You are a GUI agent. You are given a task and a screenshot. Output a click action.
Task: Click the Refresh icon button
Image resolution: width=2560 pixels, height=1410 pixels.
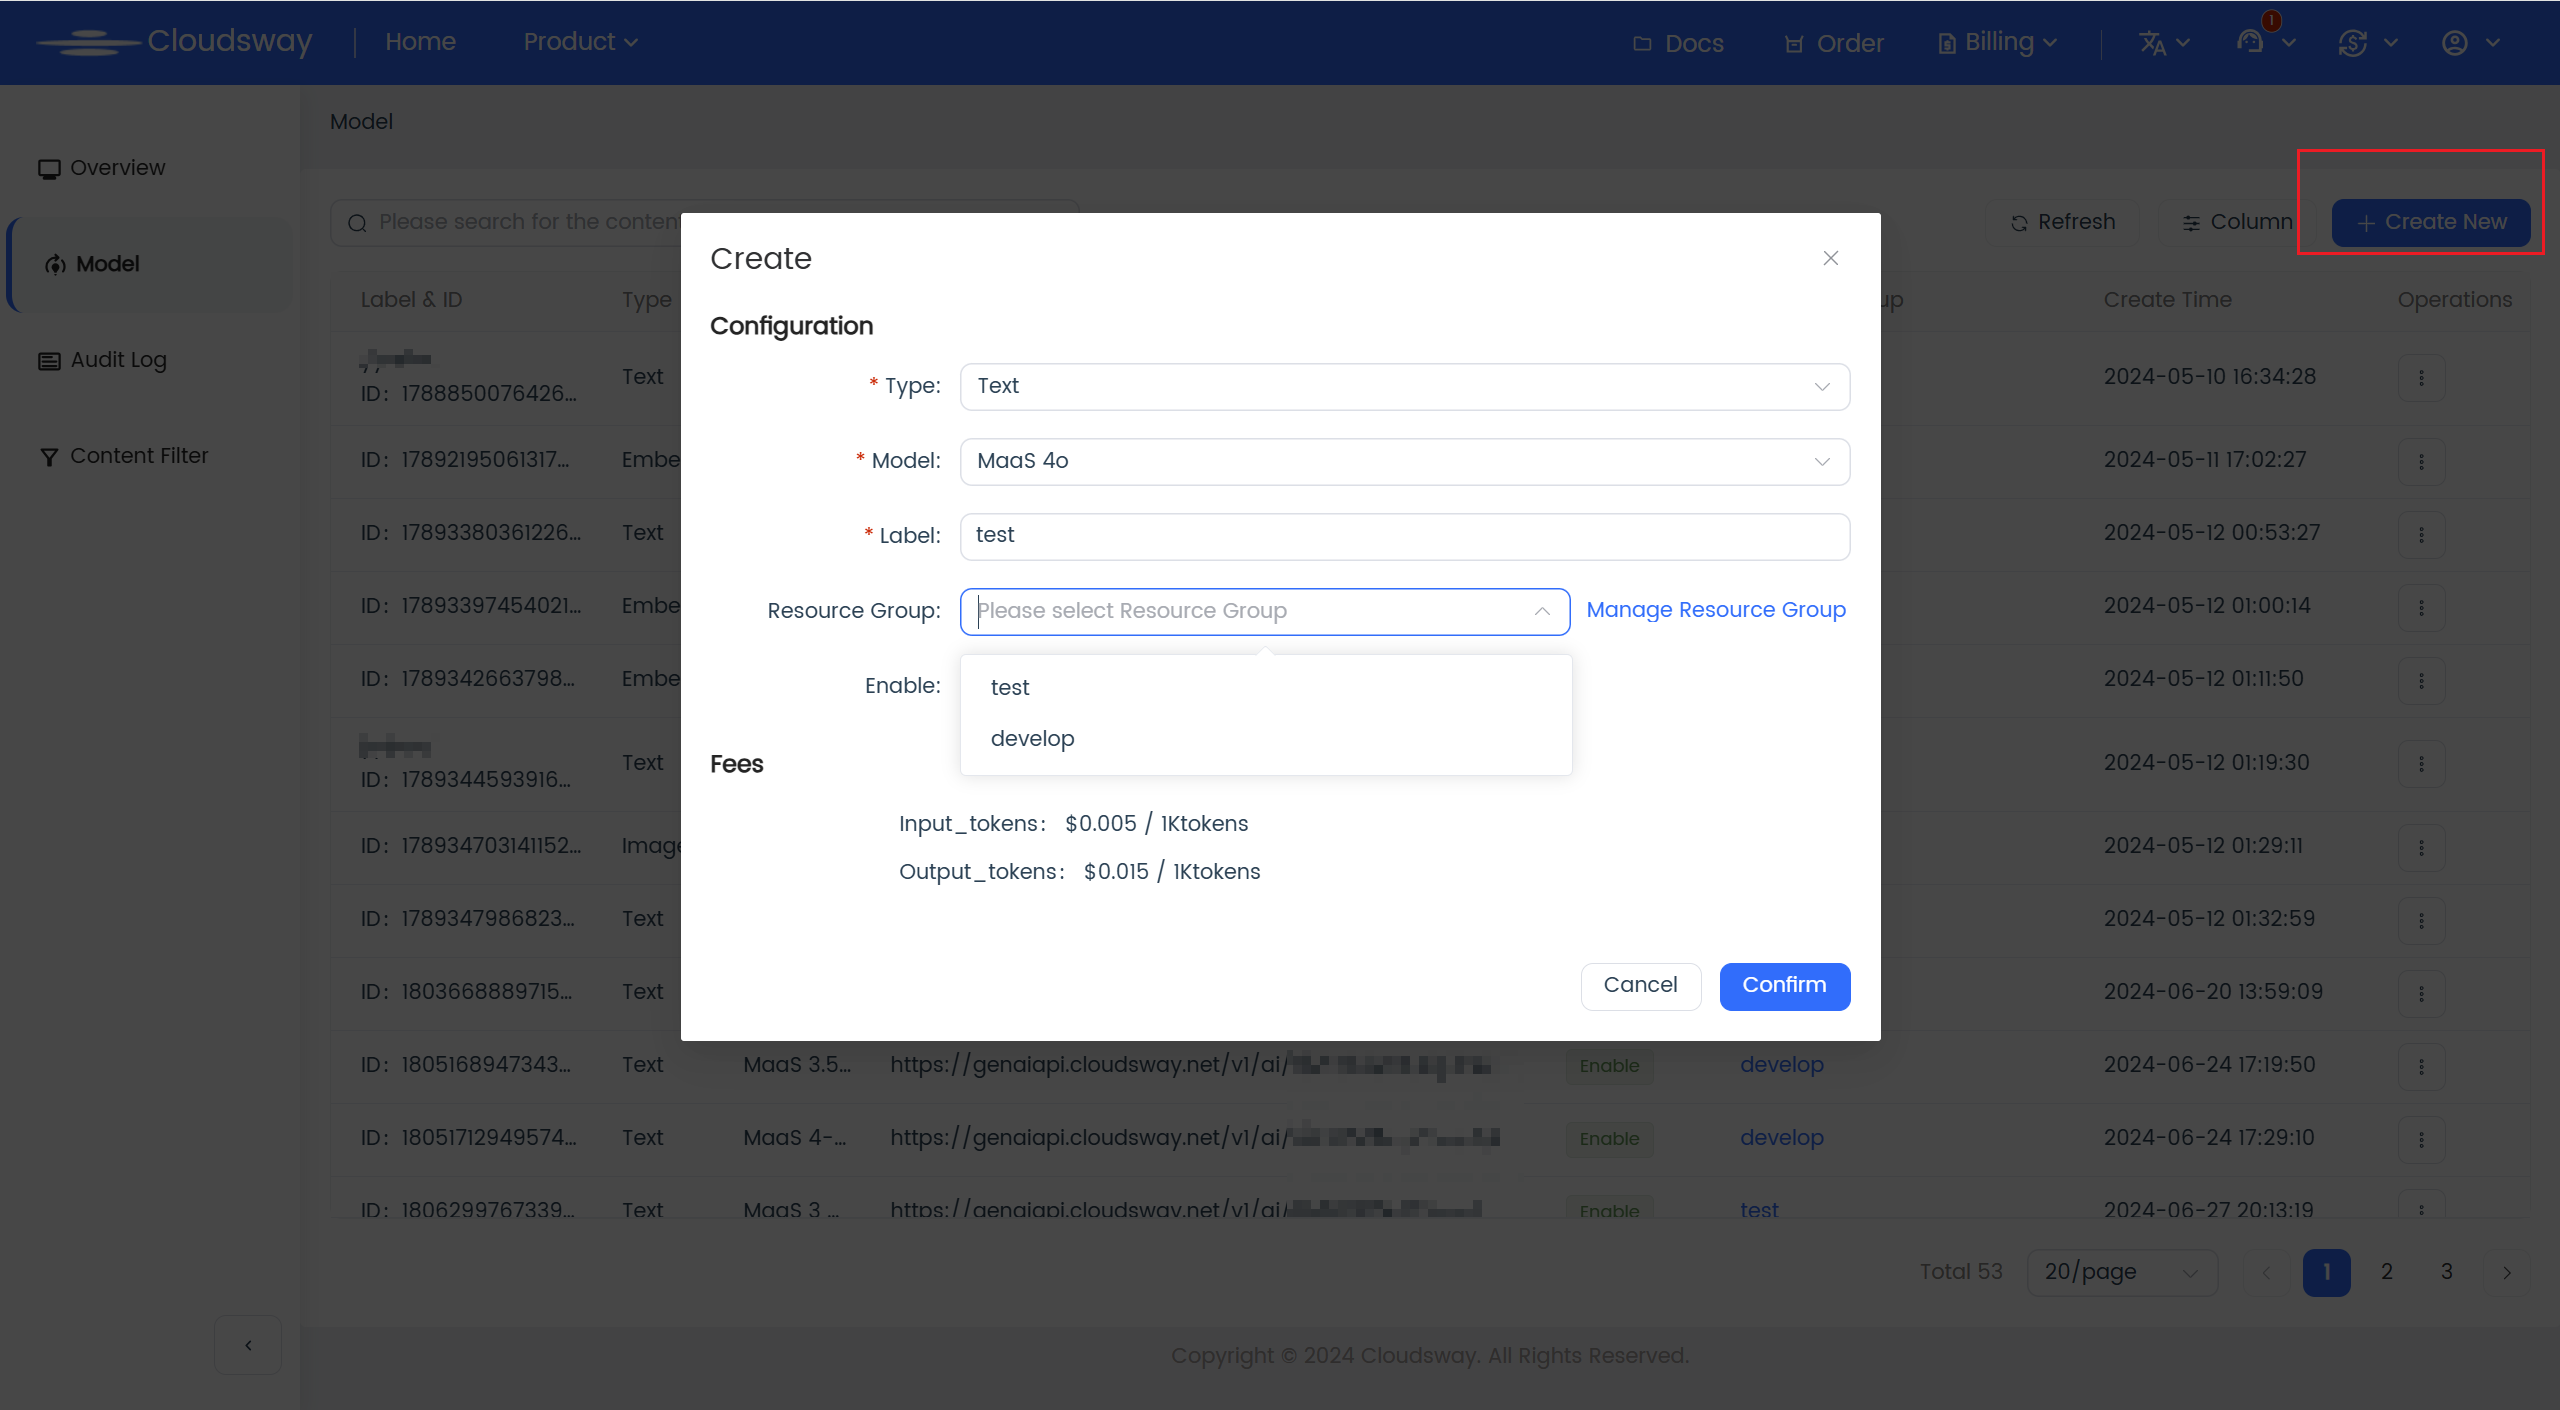pyautogui.click(x=2064, y=222)
